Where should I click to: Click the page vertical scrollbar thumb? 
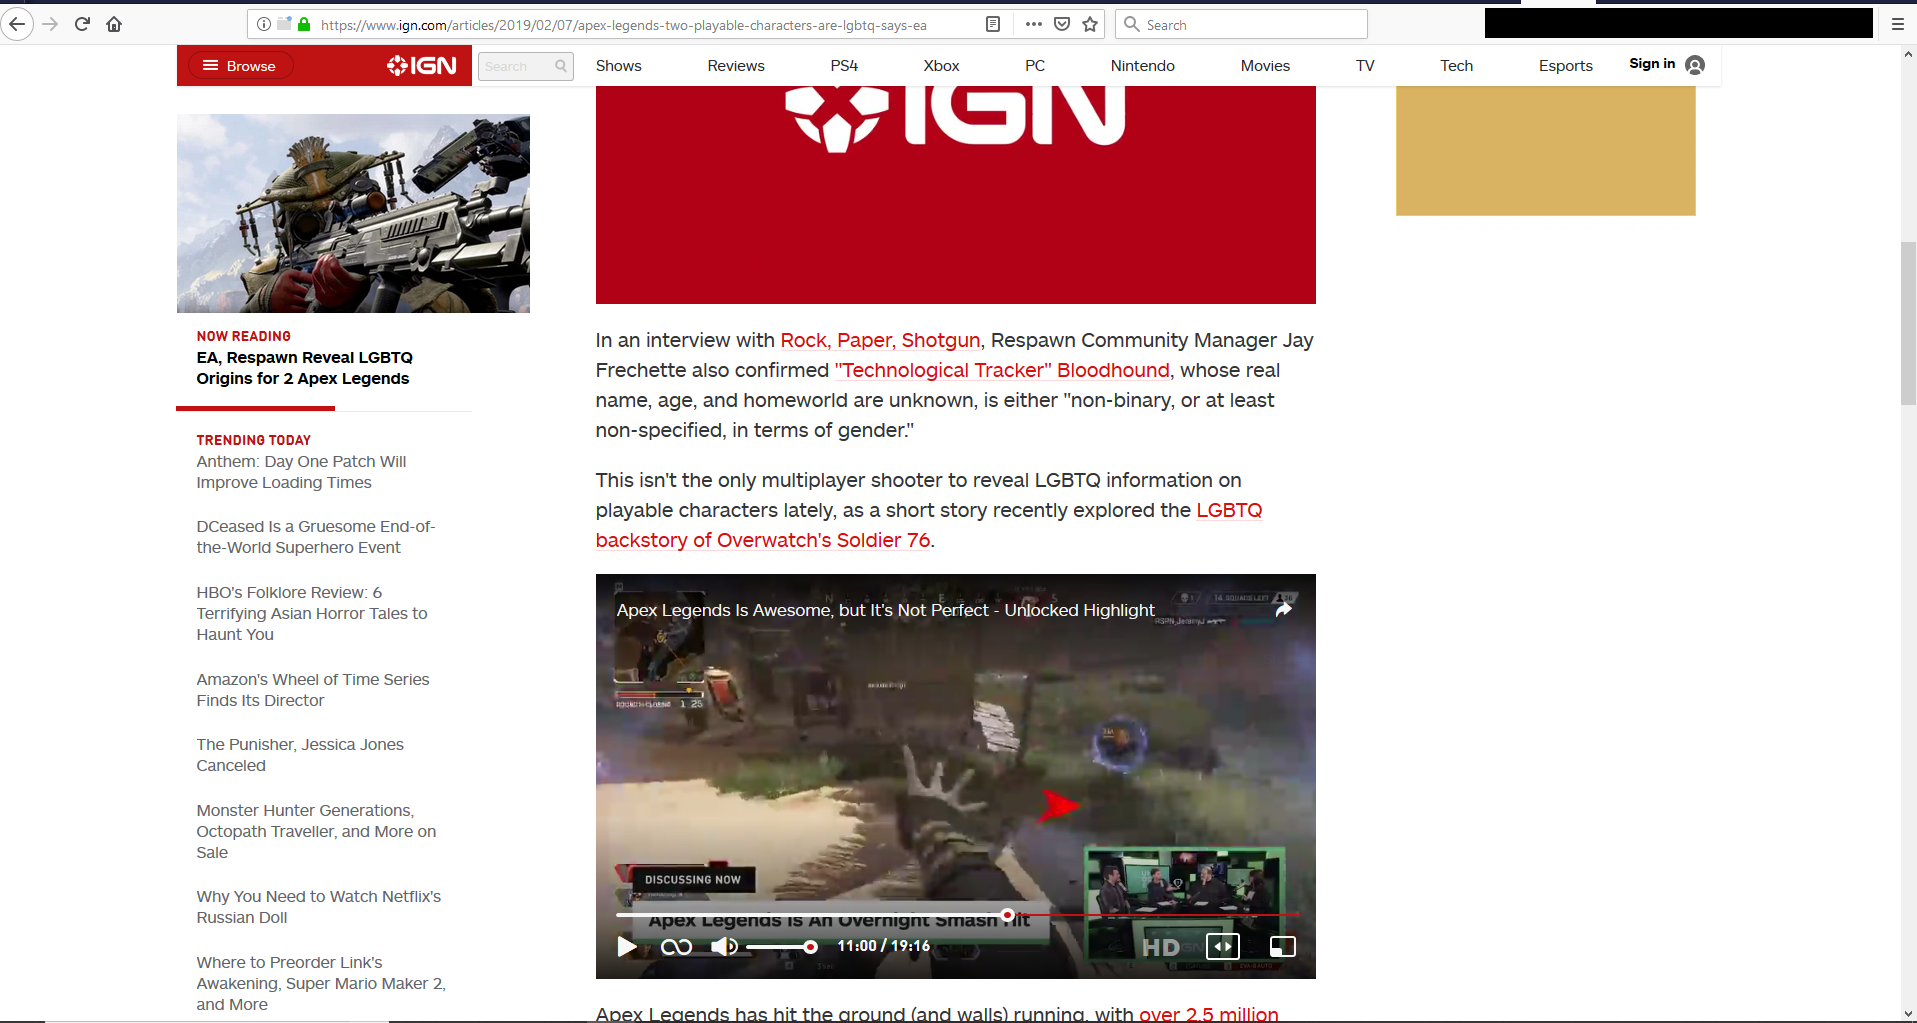pyautogui.click(x=1908, y=323)
